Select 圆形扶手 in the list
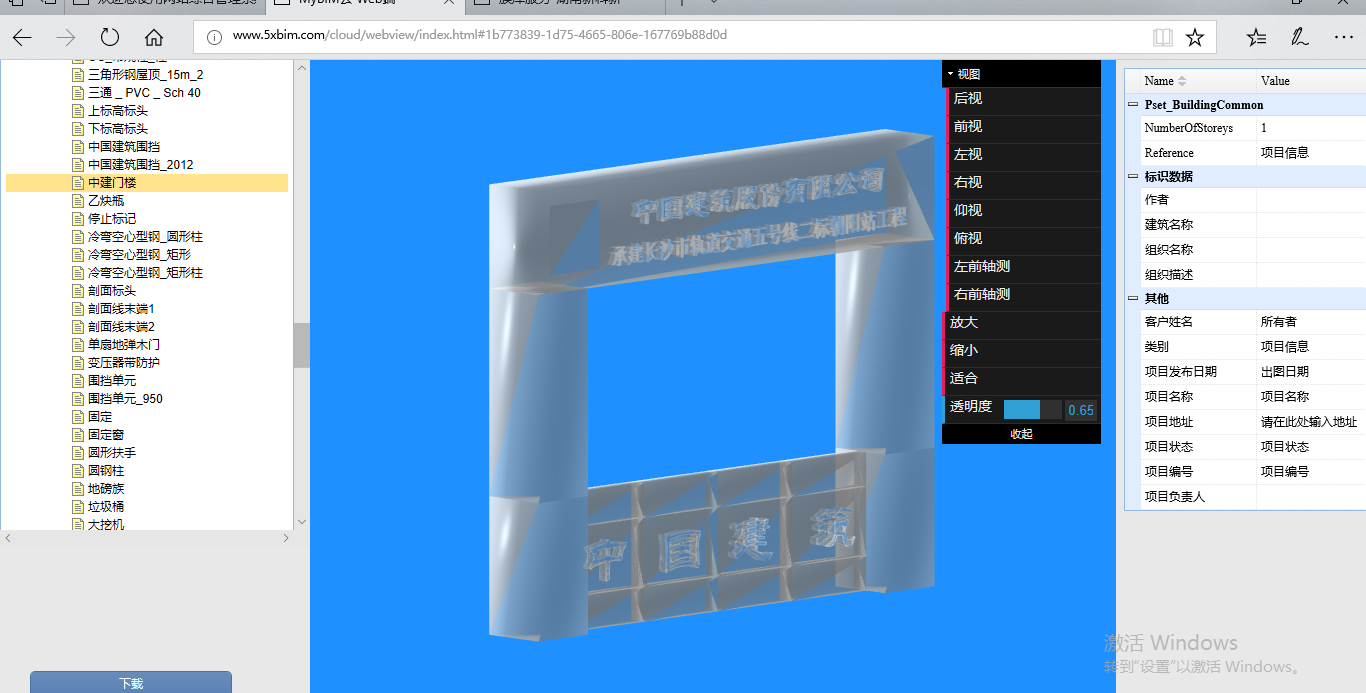This screenshot has width=1366, height=693. [112, 453]
